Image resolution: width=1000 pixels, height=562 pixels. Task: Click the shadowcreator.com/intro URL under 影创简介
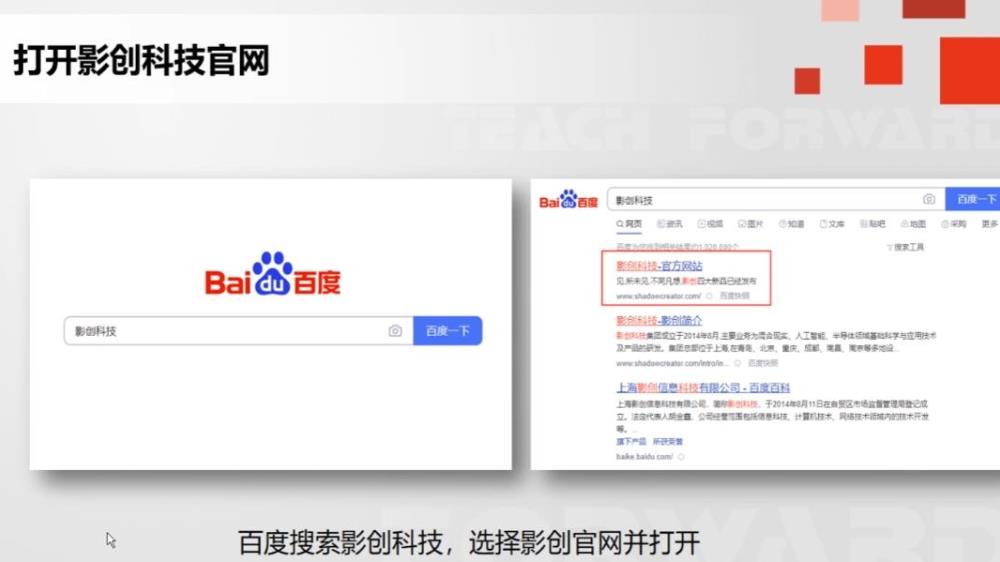coord(672,363)
